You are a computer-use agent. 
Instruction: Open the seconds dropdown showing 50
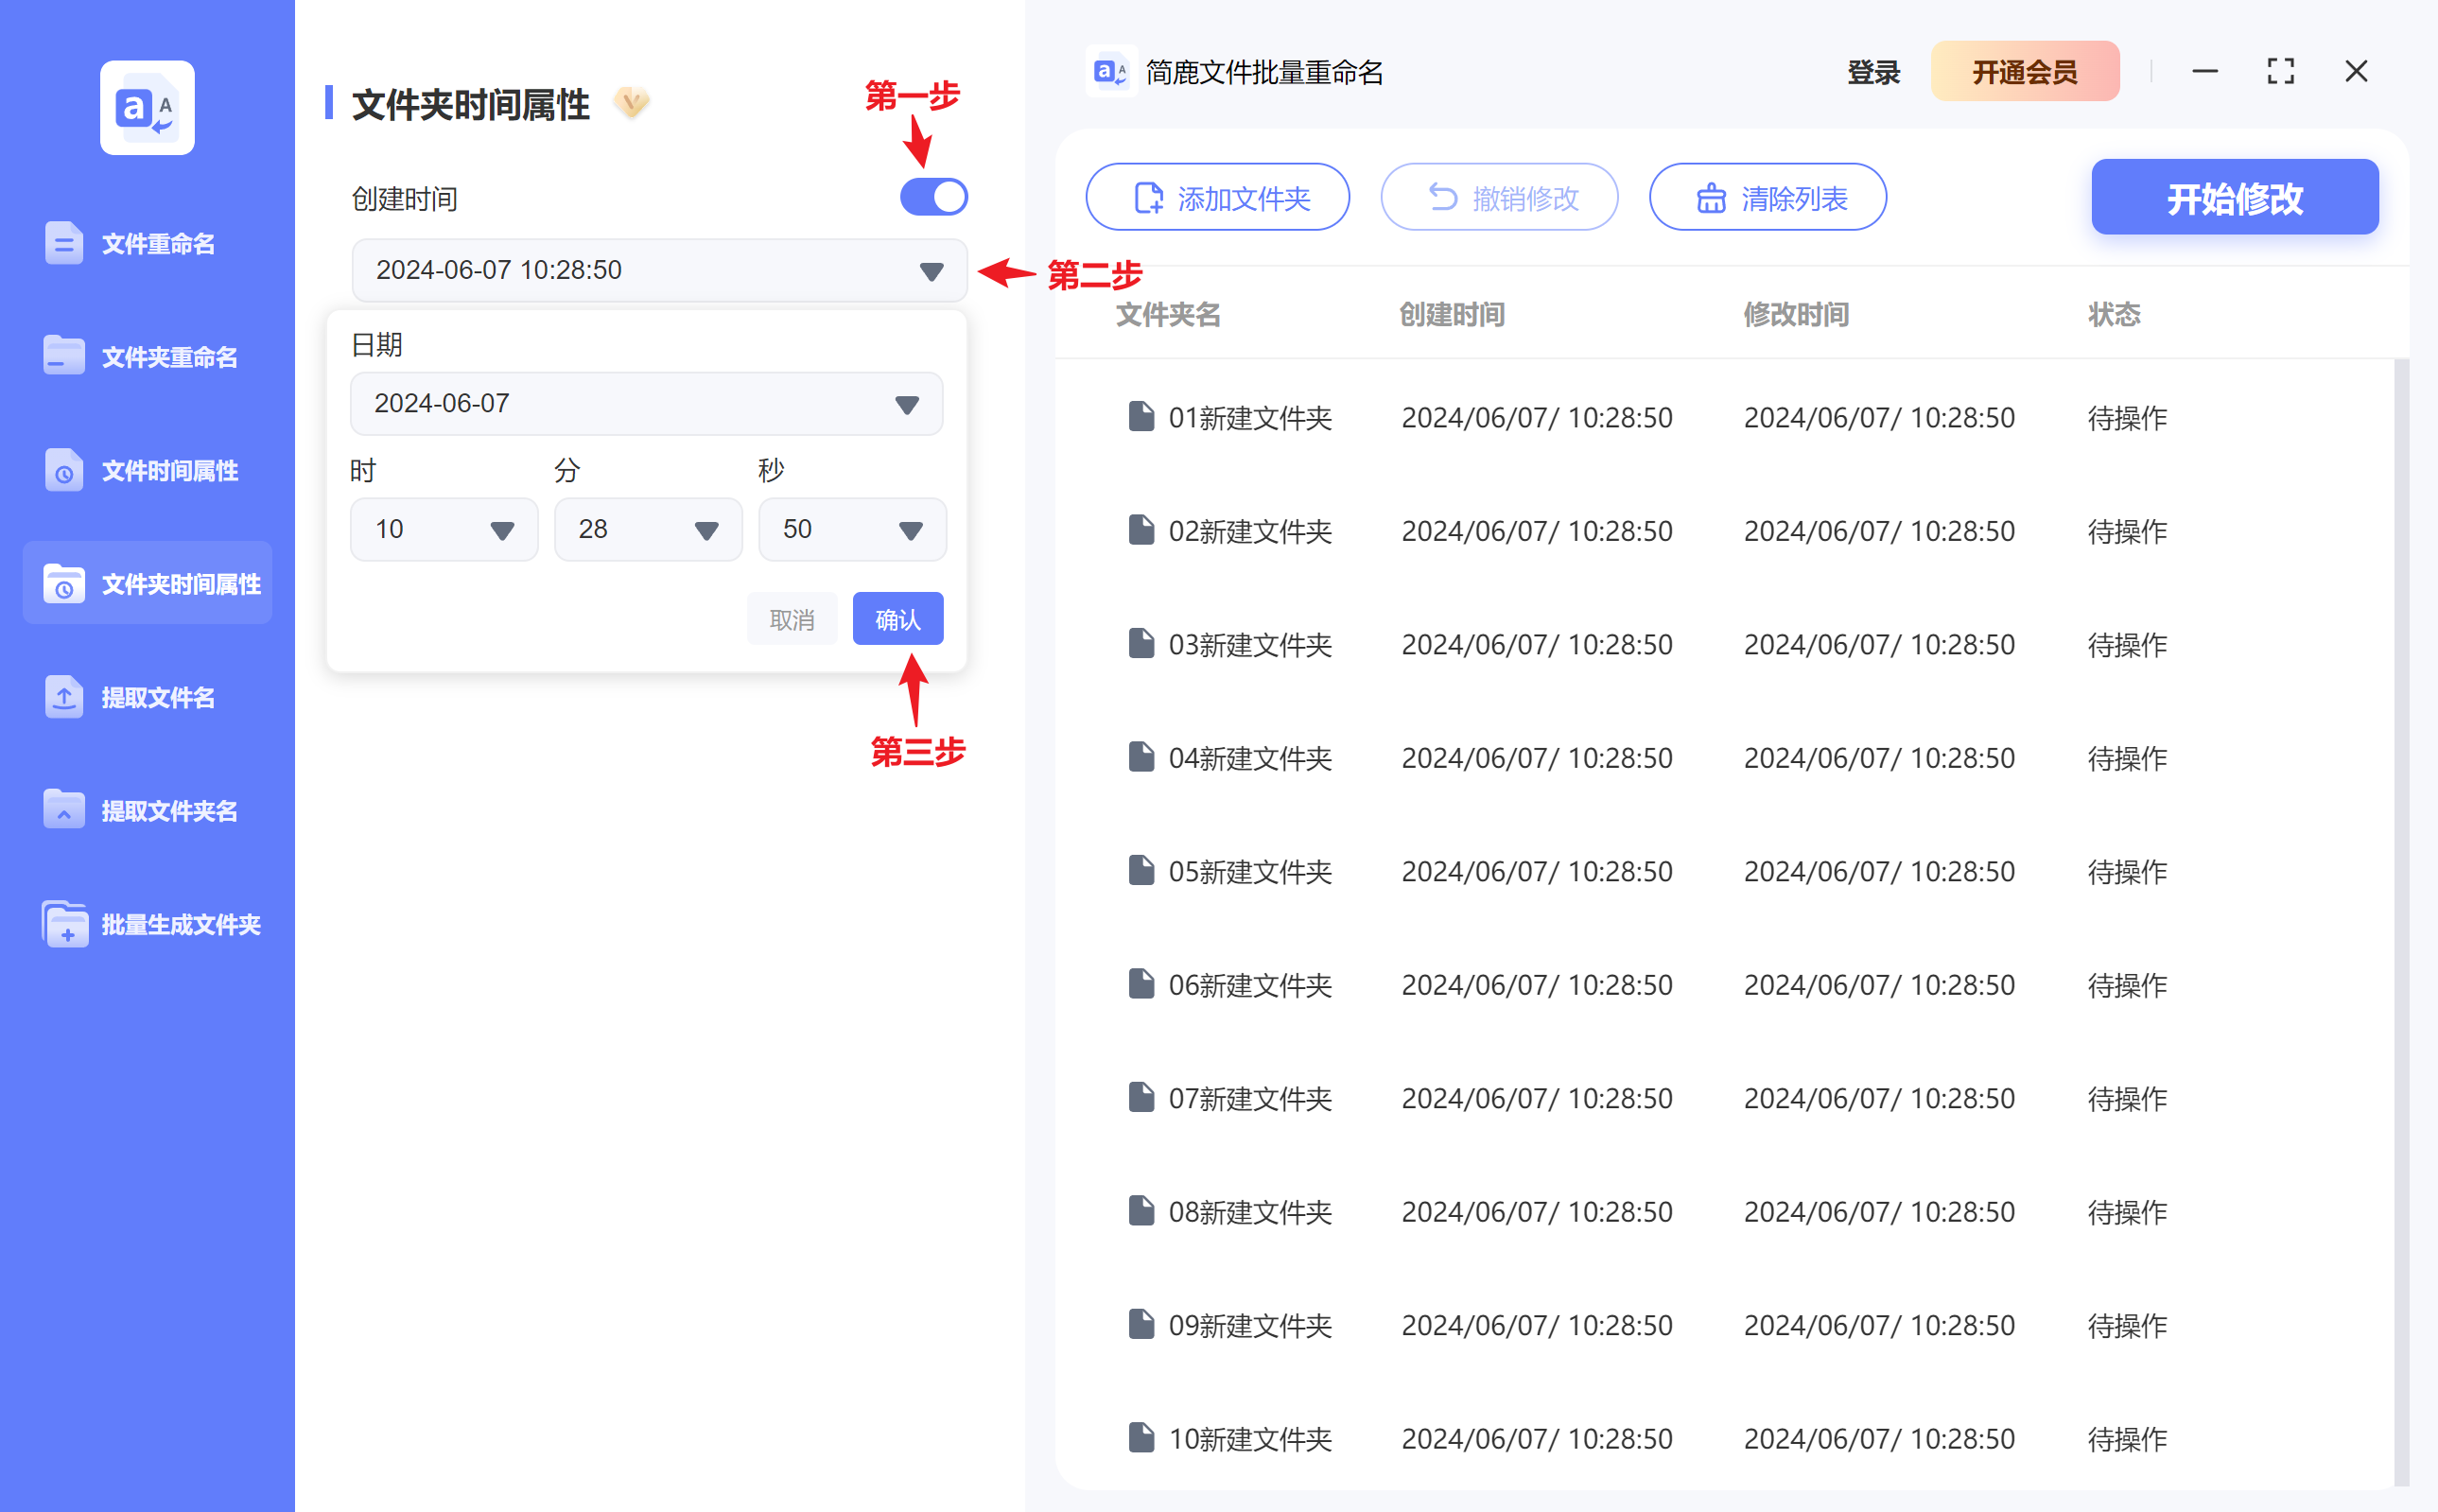pyautogui.click(x=851, y=529)
